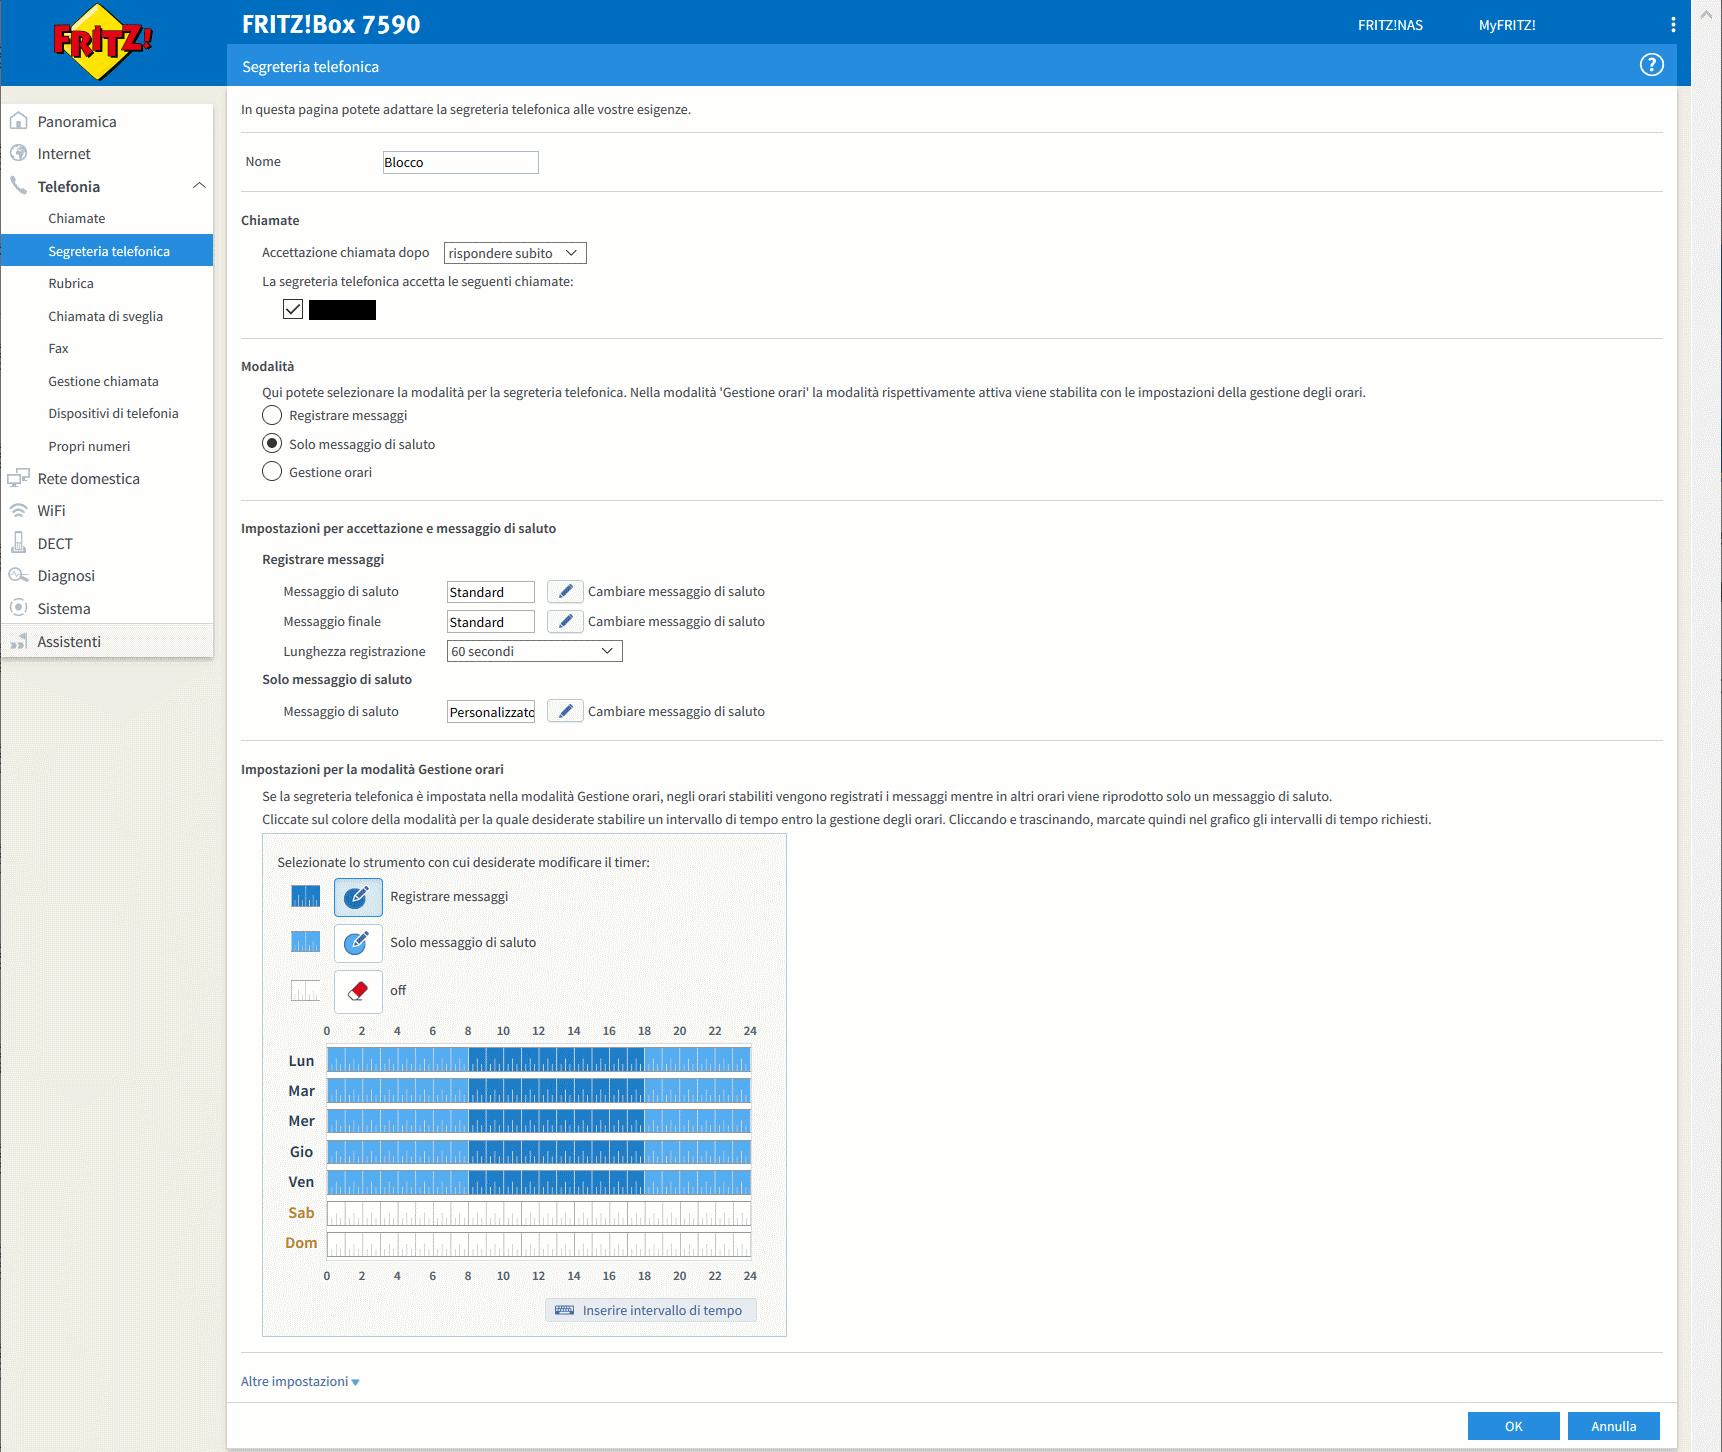Click Inserire intervallo di tempo button
This screenshot has height=1452, width=1722.
click(651, 1310)
